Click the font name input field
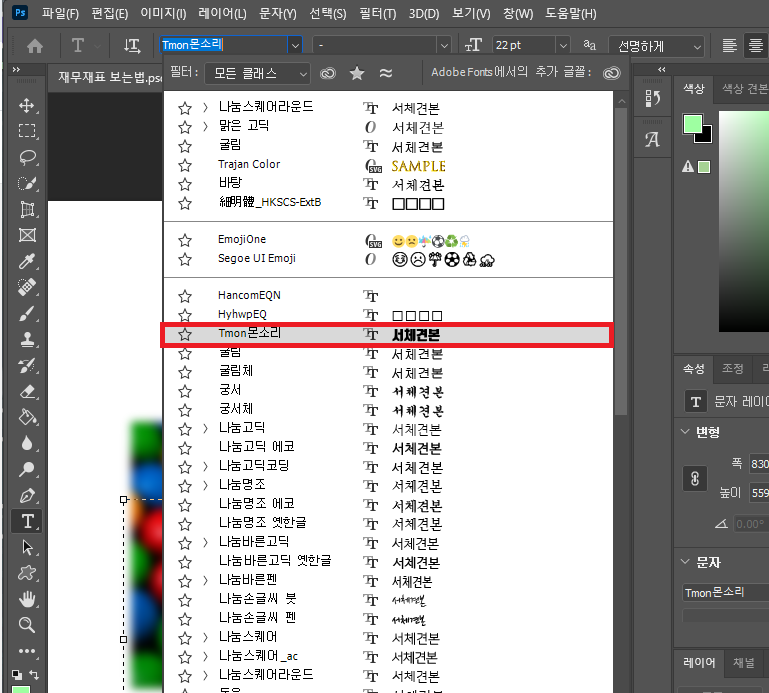Viewport: 769px width, 693px height. point(224,45)
